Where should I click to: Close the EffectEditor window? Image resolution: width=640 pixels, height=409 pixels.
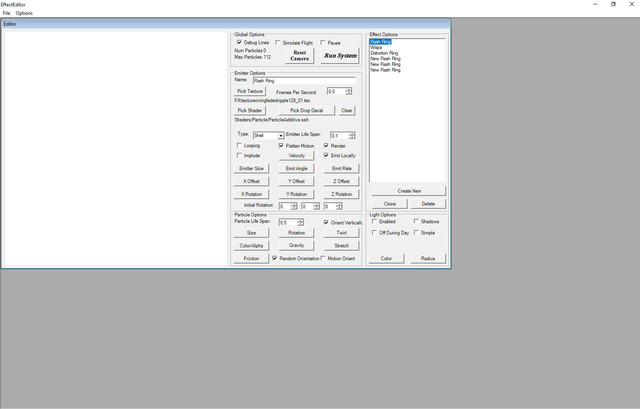pyautogui.click(x=631, y=4)
